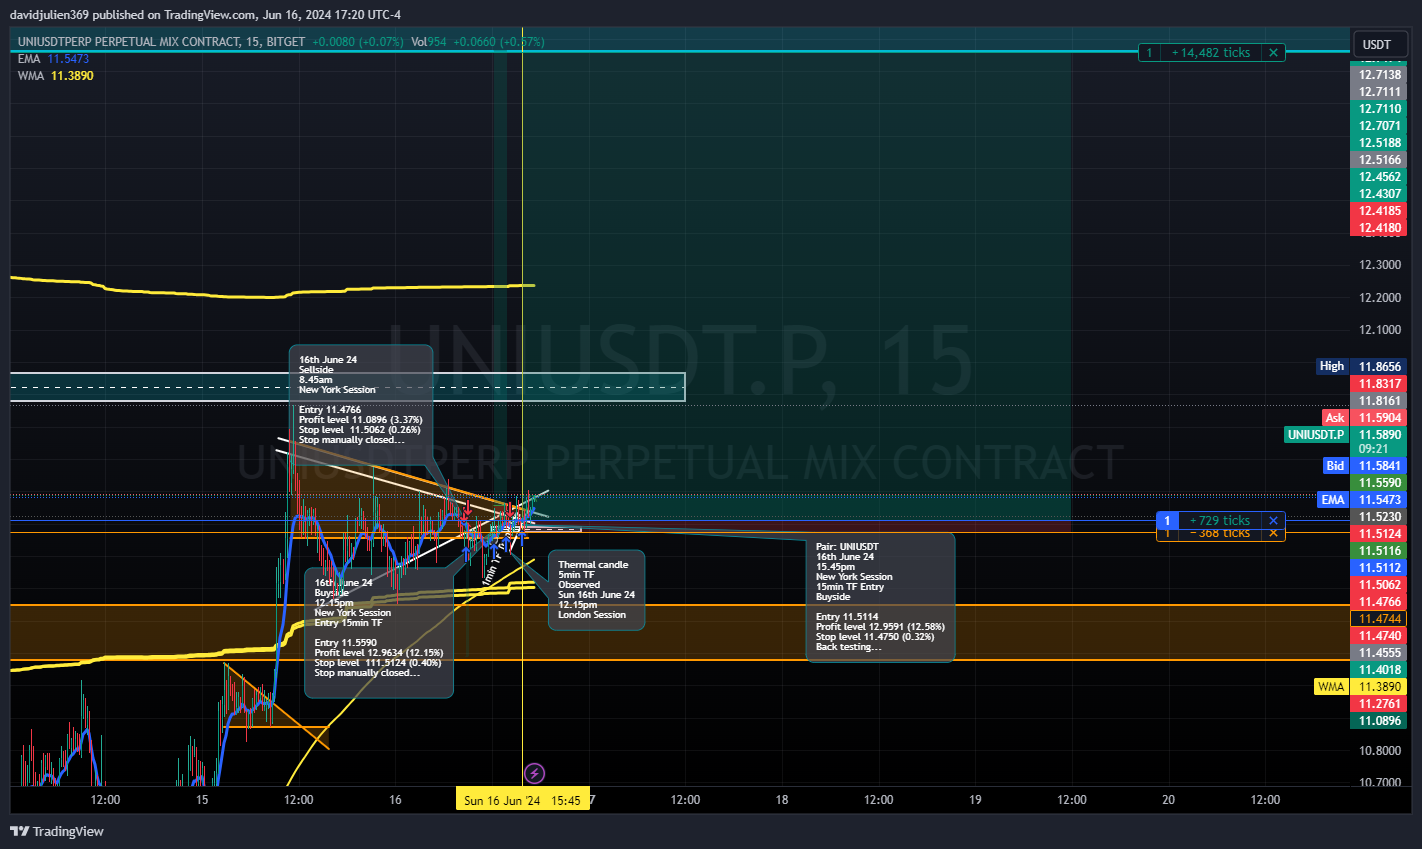Click the yellow WMA scale tag
This screenshot has width=1422, height=849.
(x=1331, y=686)
